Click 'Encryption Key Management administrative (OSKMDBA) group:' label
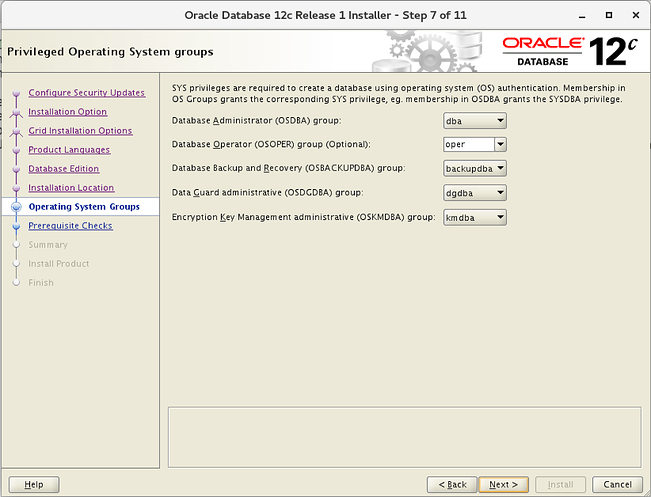 (303, 217)
